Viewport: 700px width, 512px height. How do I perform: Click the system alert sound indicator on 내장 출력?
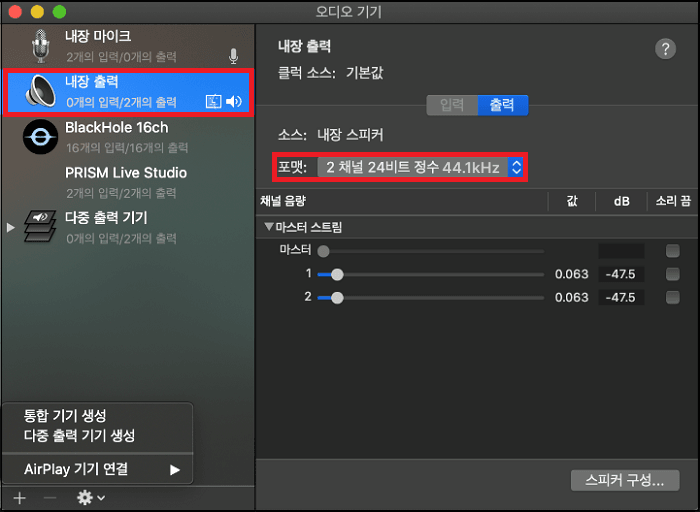tap(213, 101)
